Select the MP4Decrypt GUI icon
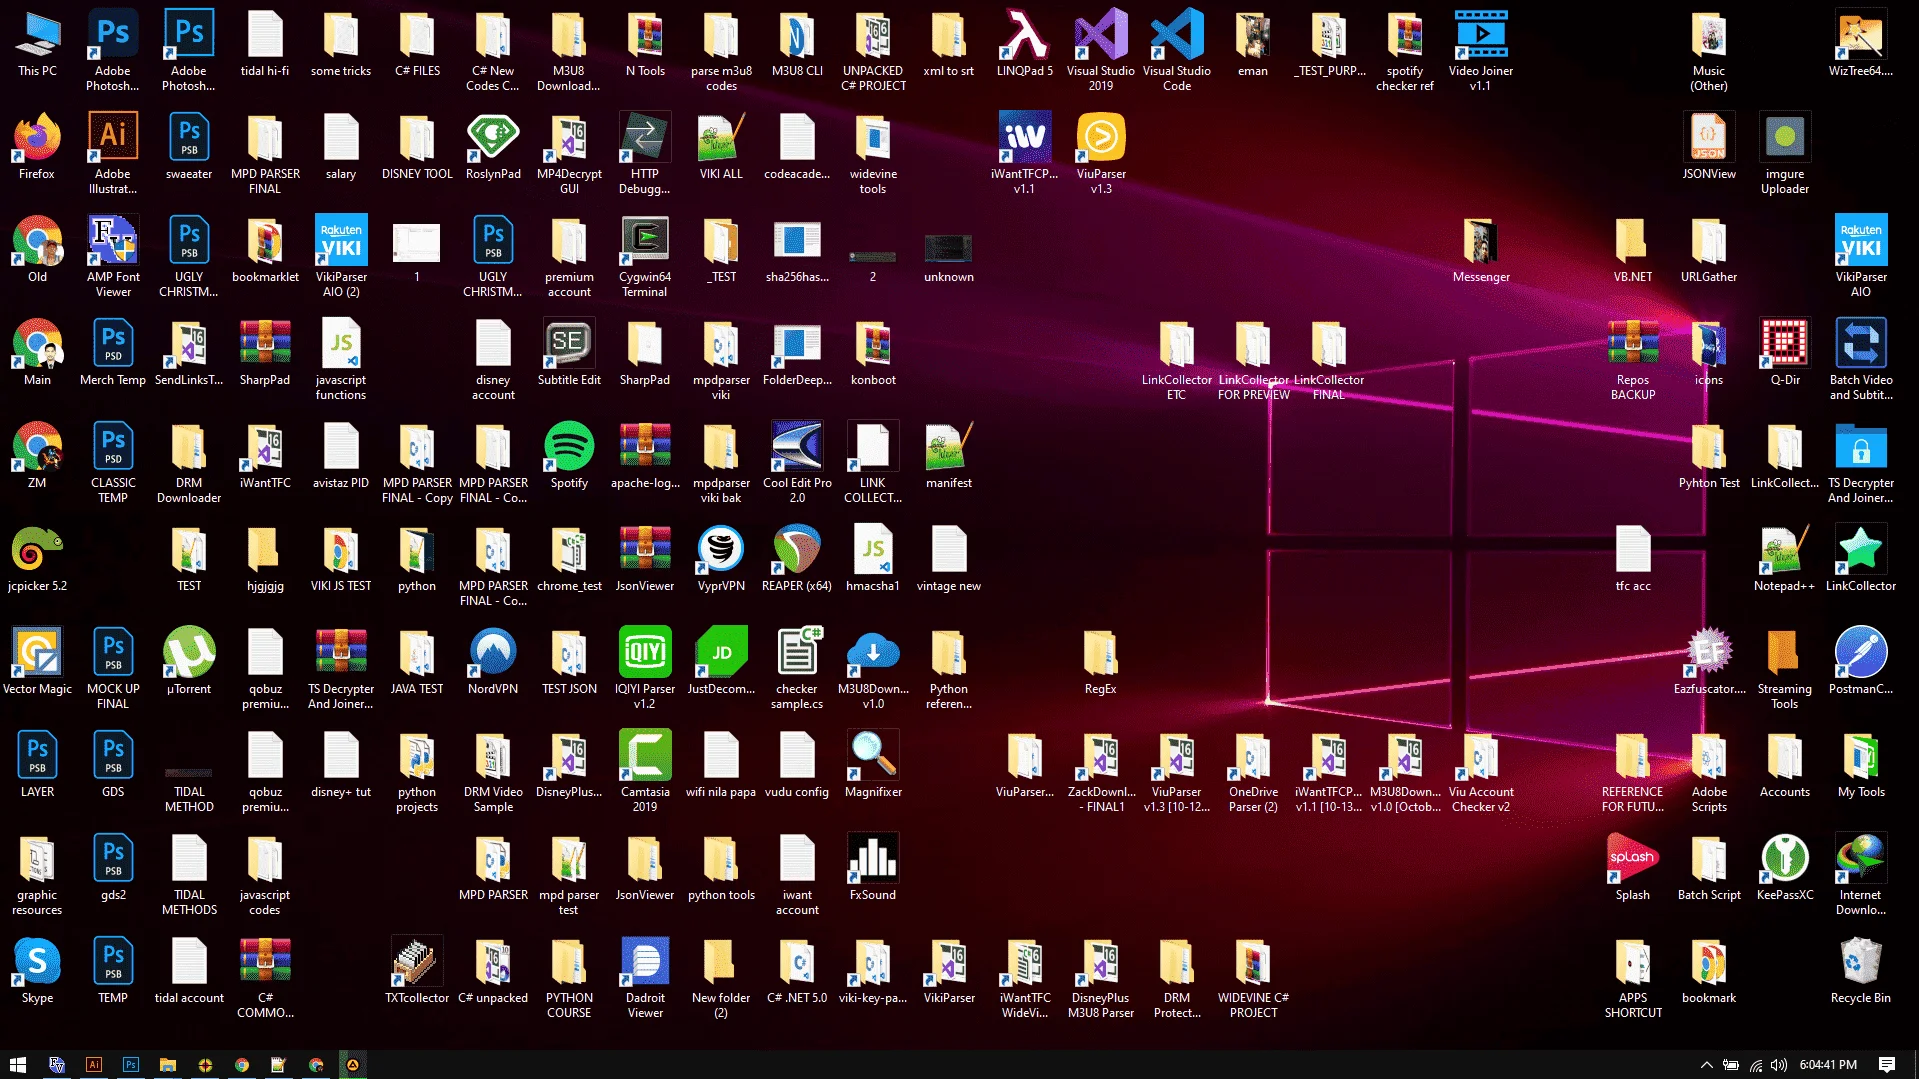1919x1079 pixels. (569, 154)
